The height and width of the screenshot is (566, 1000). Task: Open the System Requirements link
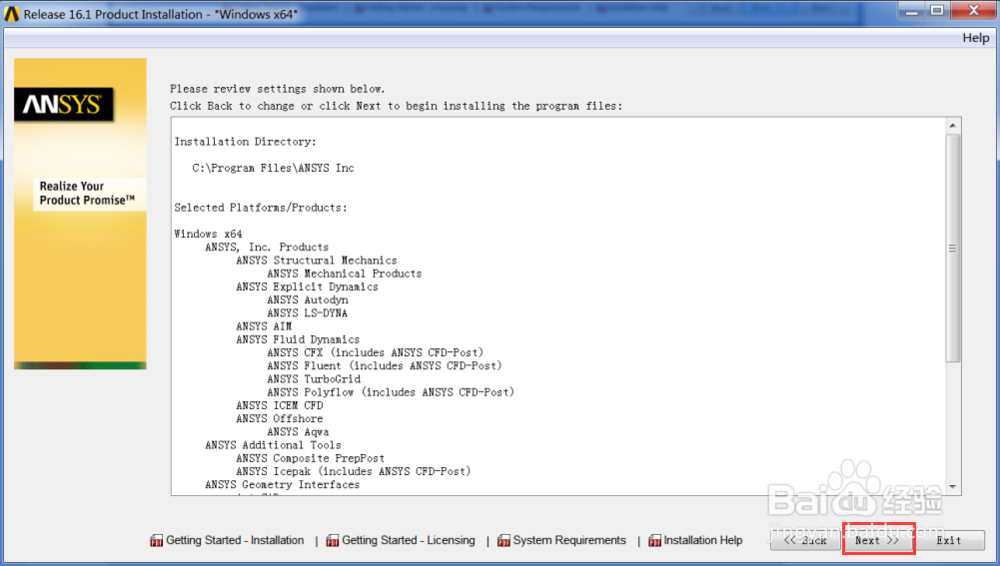pyautogui.click(x=570, y=540)
